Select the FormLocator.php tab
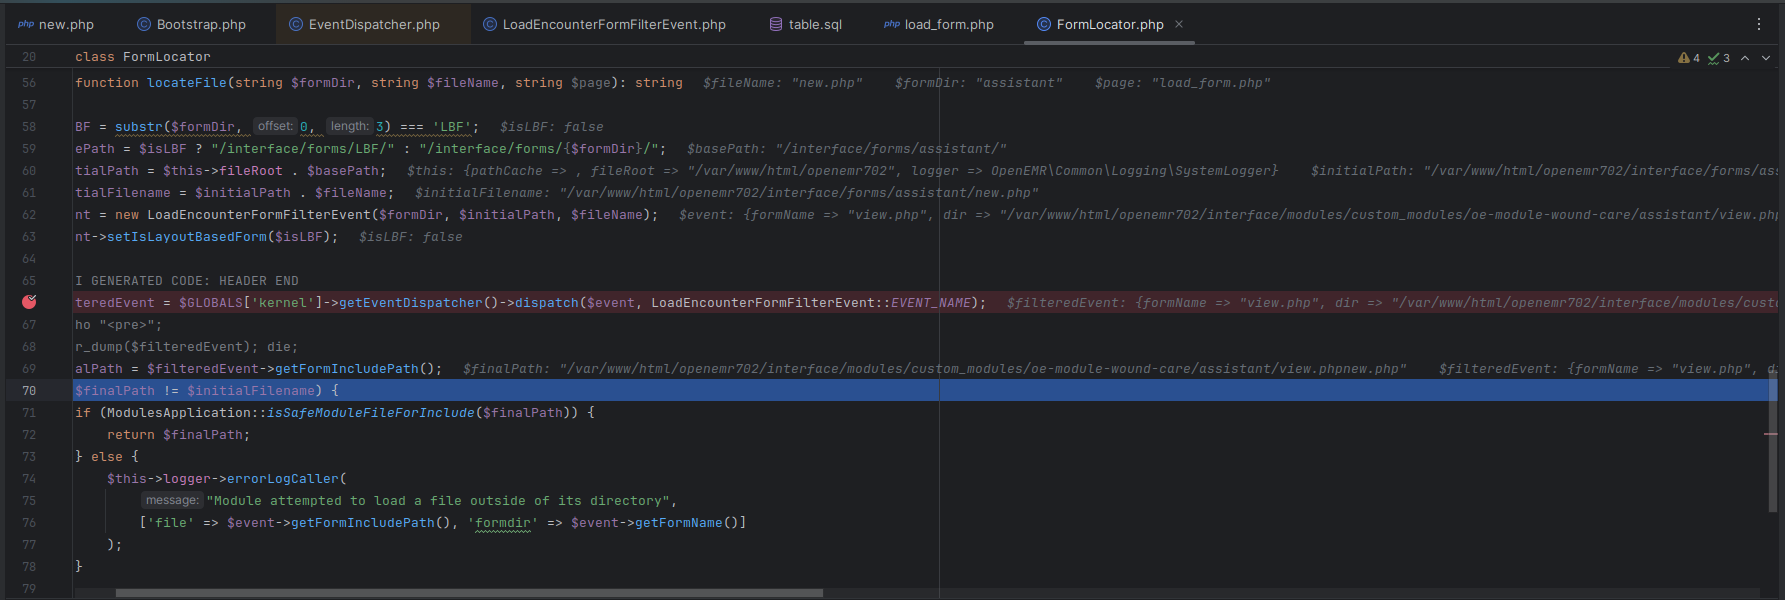The image size is (1785, 600). [1110, 24]
